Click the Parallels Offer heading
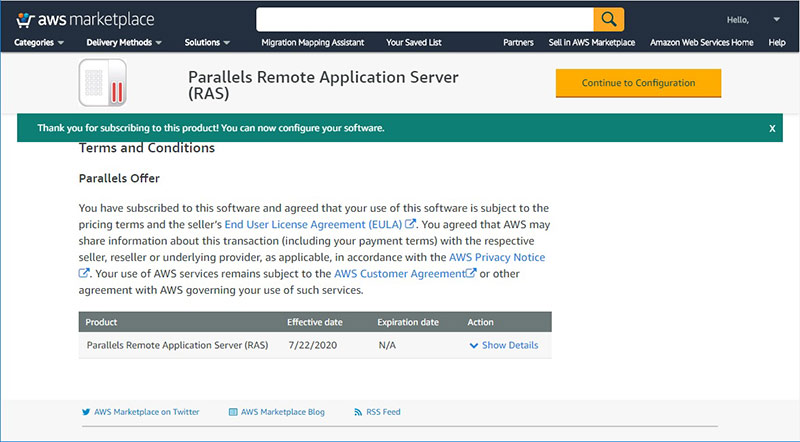The width and height of the screenshot is (800, 442). [119, 178]
